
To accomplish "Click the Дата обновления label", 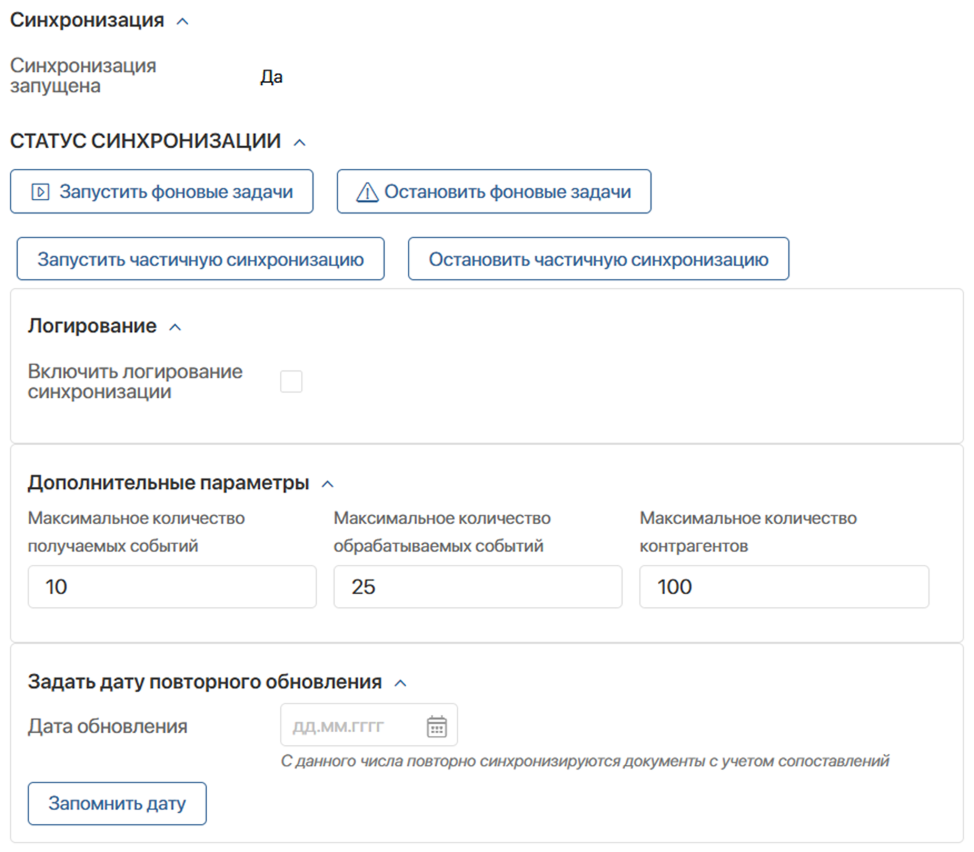I will [107, 726].
